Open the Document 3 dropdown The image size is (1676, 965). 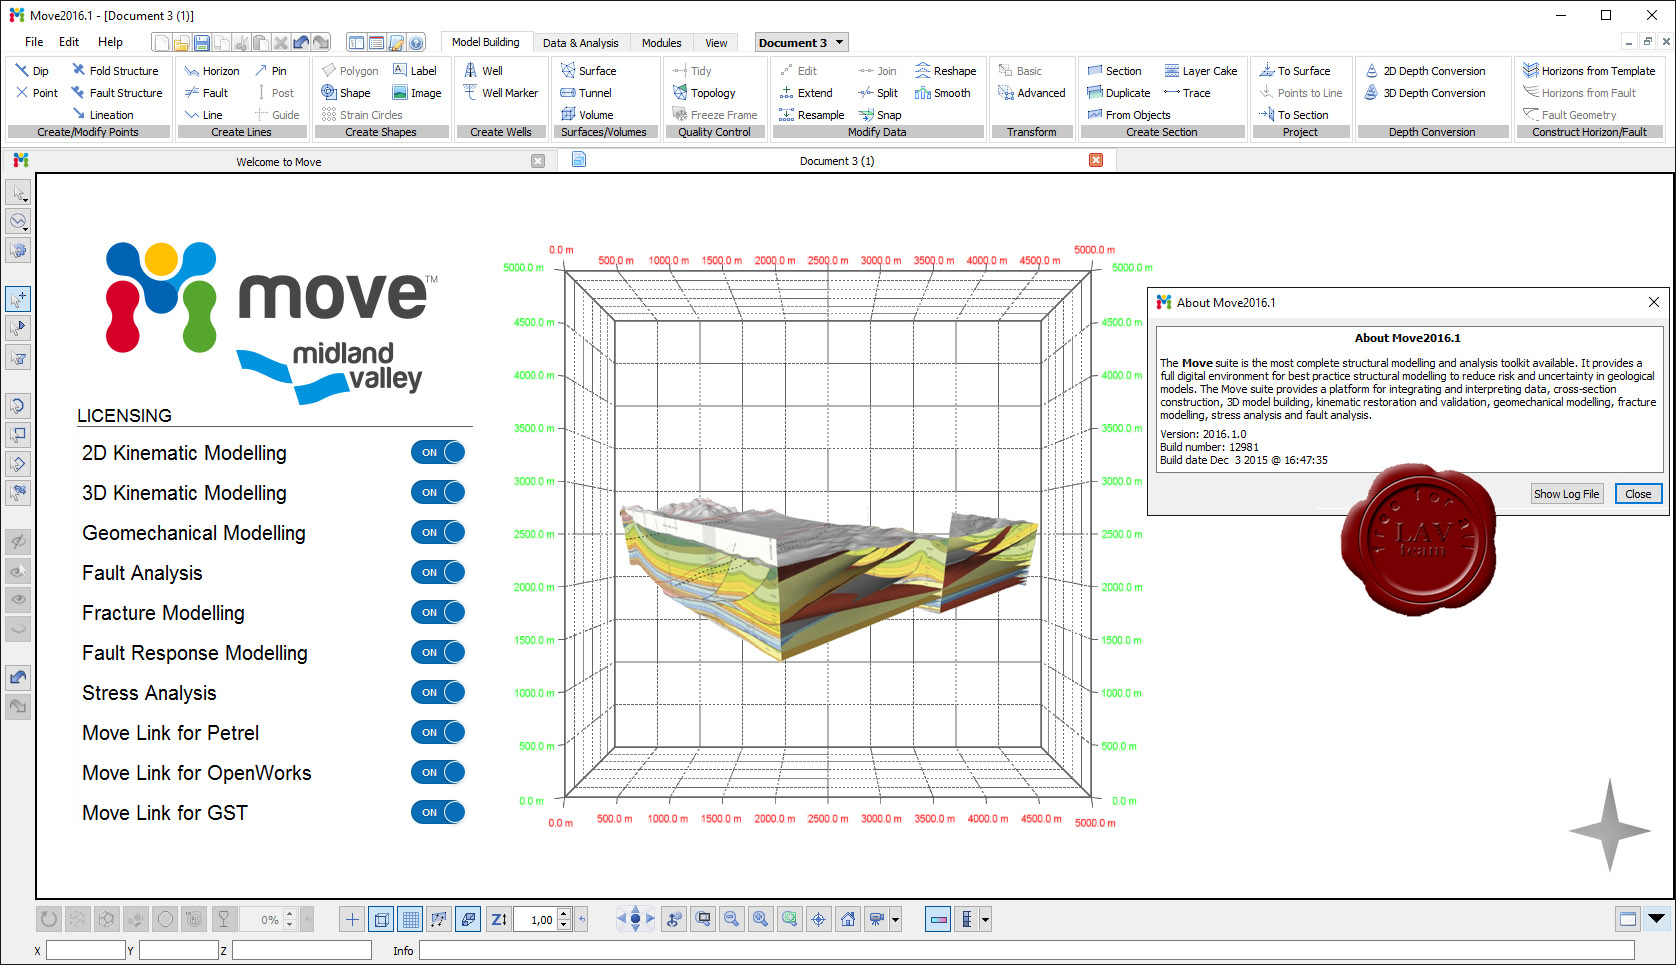(x=802, y=42)
